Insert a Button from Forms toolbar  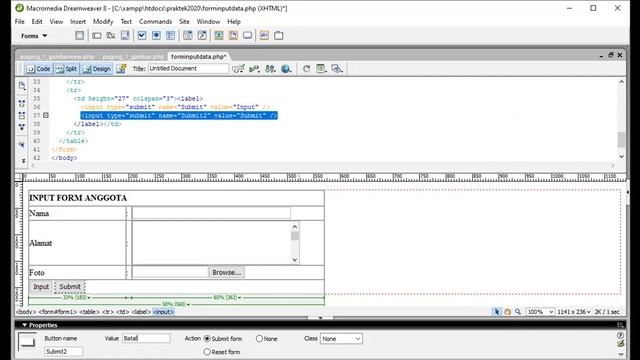coord(247,36)
